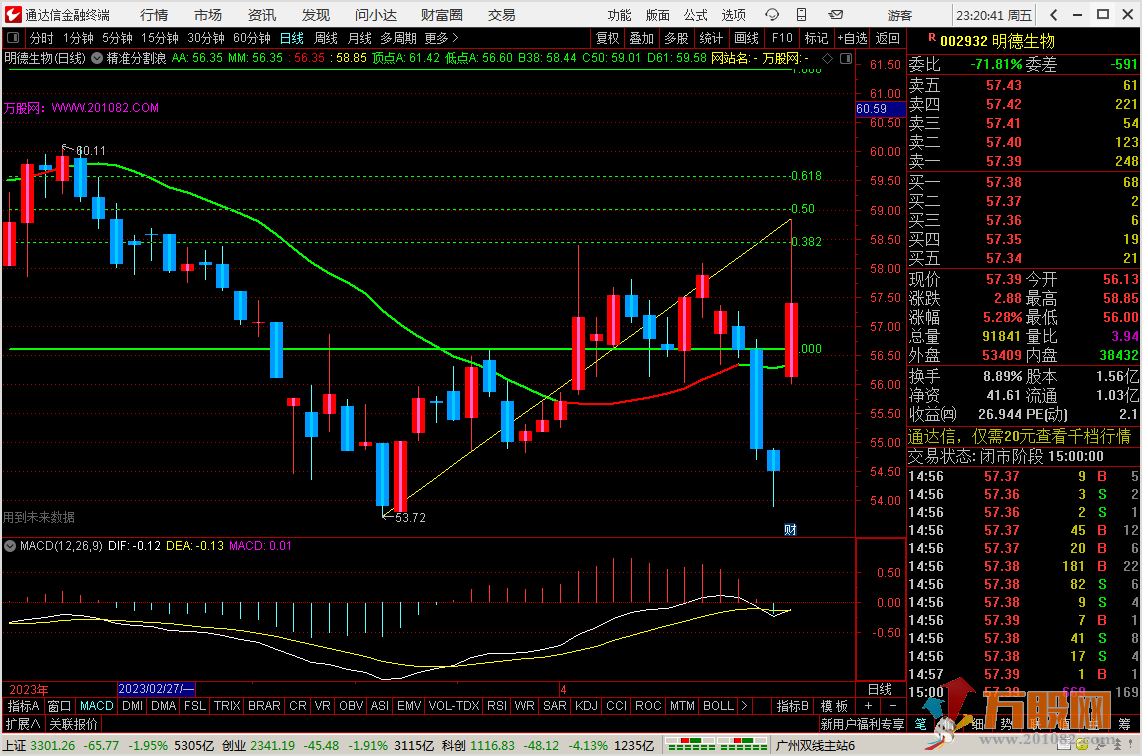Open the 财富圈 menu

441,15
